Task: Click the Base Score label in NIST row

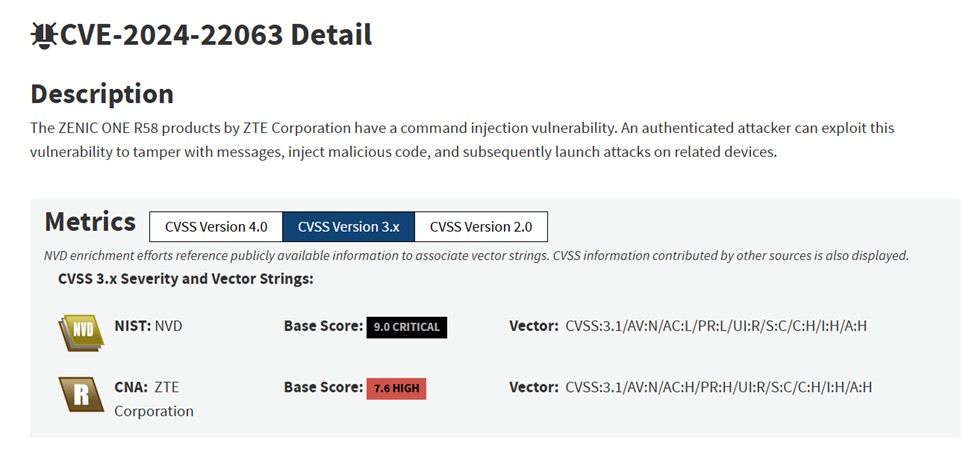Action: (x=323, y=326)
